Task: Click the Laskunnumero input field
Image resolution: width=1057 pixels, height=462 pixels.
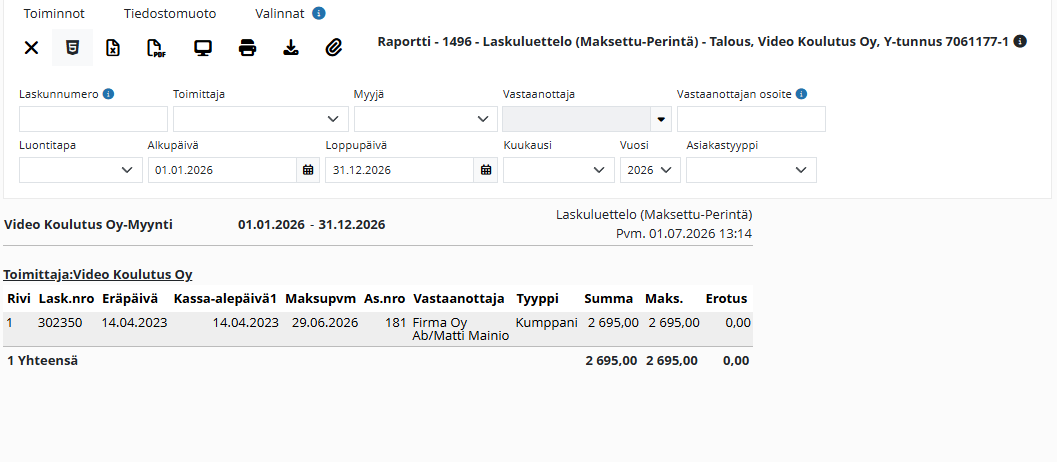Action: click(x=93, y=119)
